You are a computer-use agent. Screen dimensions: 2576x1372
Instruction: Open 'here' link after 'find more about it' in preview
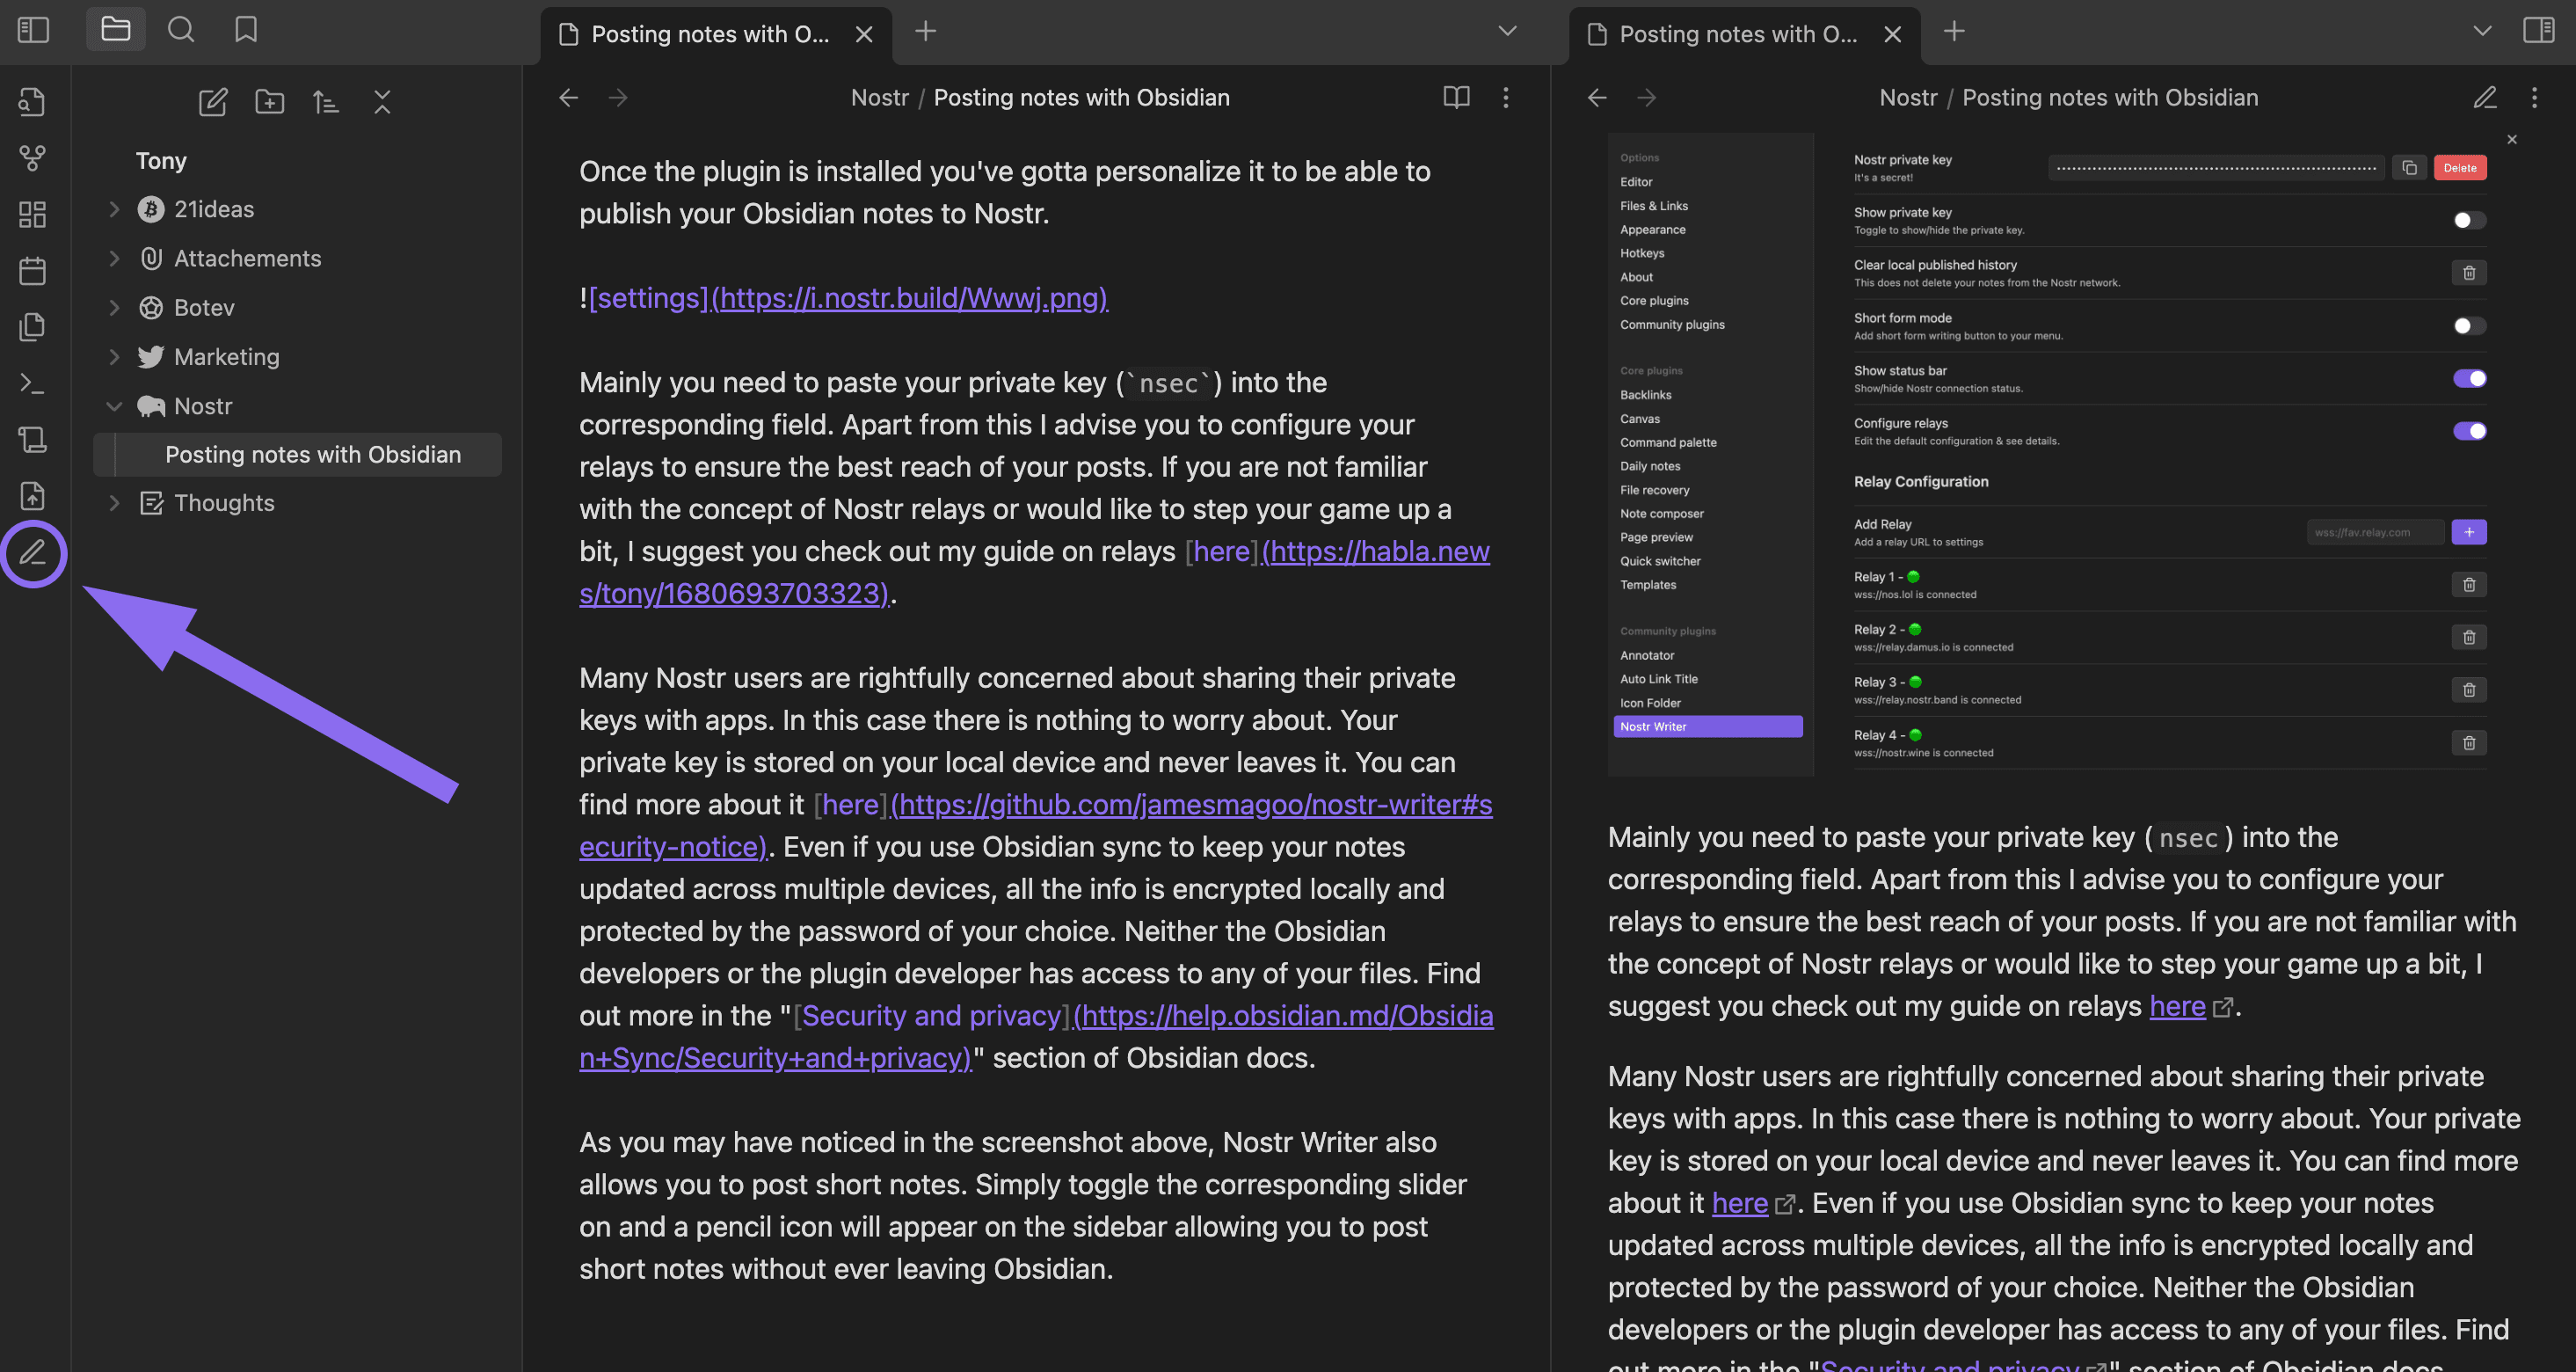[1740, 1203]
